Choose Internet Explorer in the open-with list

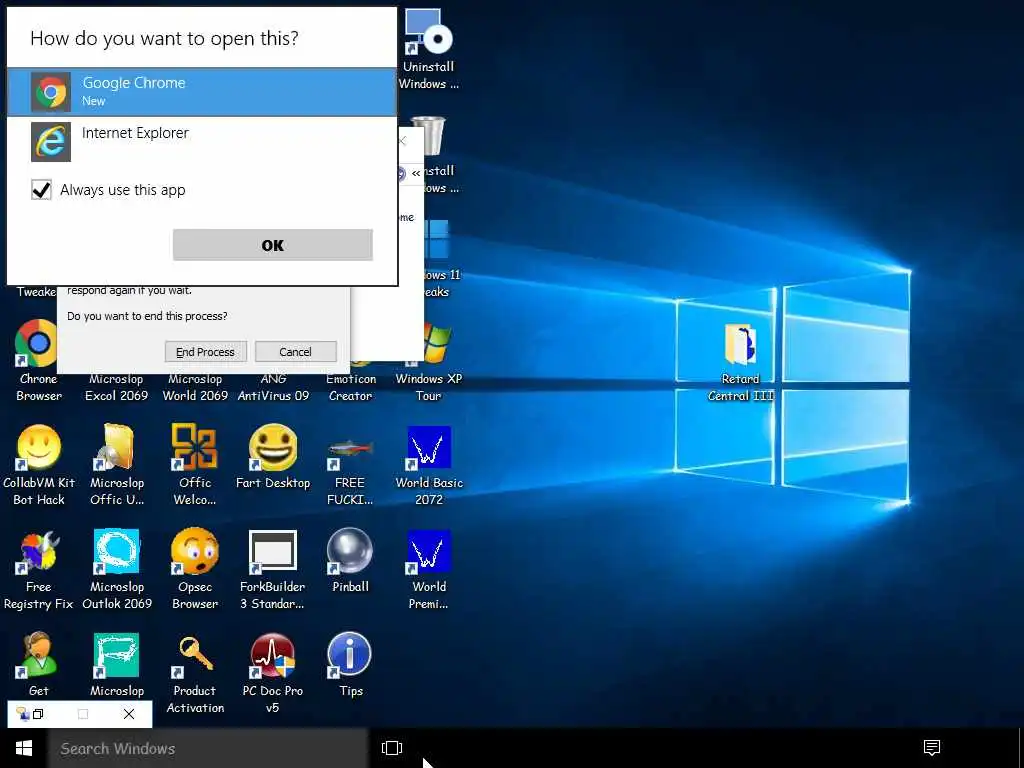click(202, 142)
